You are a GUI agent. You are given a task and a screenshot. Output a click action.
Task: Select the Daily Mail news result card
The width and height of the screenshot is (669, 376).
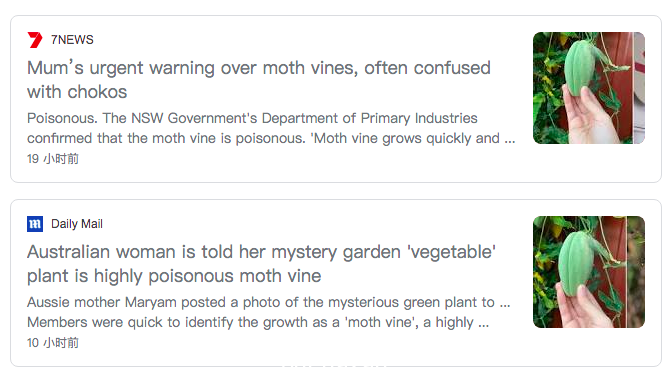(336, 283)
